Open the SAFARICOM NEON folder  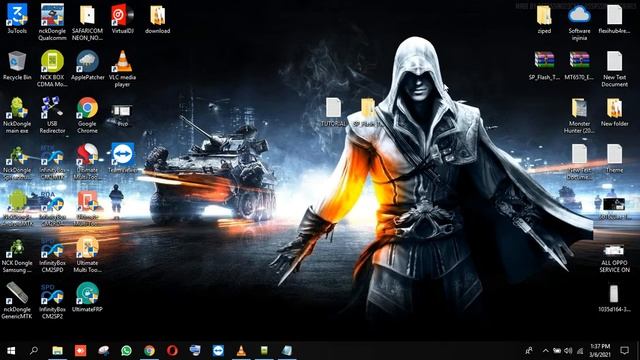[x=87, y=22]
